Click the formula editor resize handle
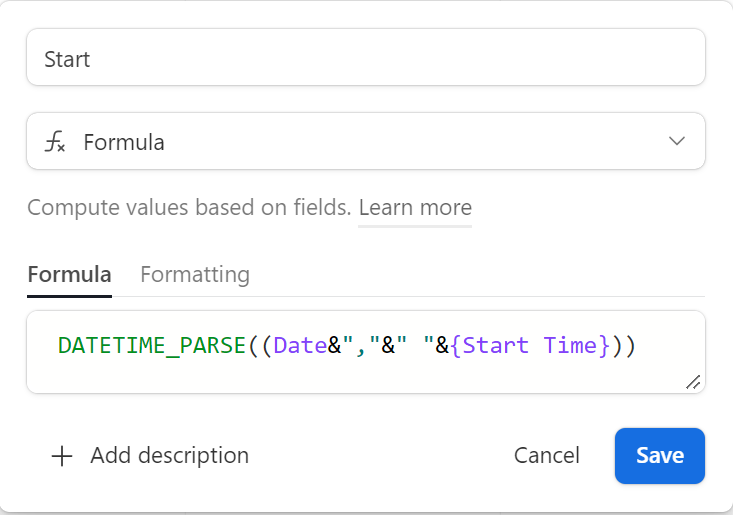The image size is (733, 515). 693,382
